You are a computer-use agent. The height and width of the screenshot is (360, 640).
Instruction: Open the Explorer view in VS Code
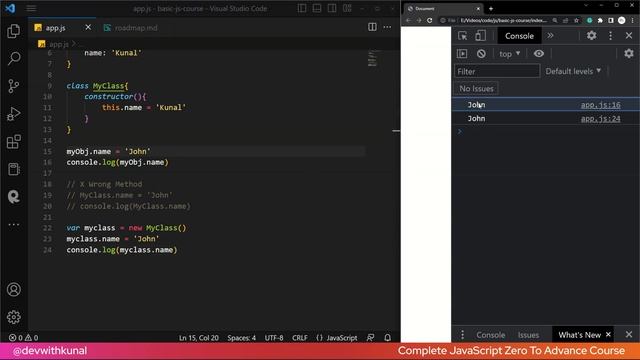click(13, 31)
